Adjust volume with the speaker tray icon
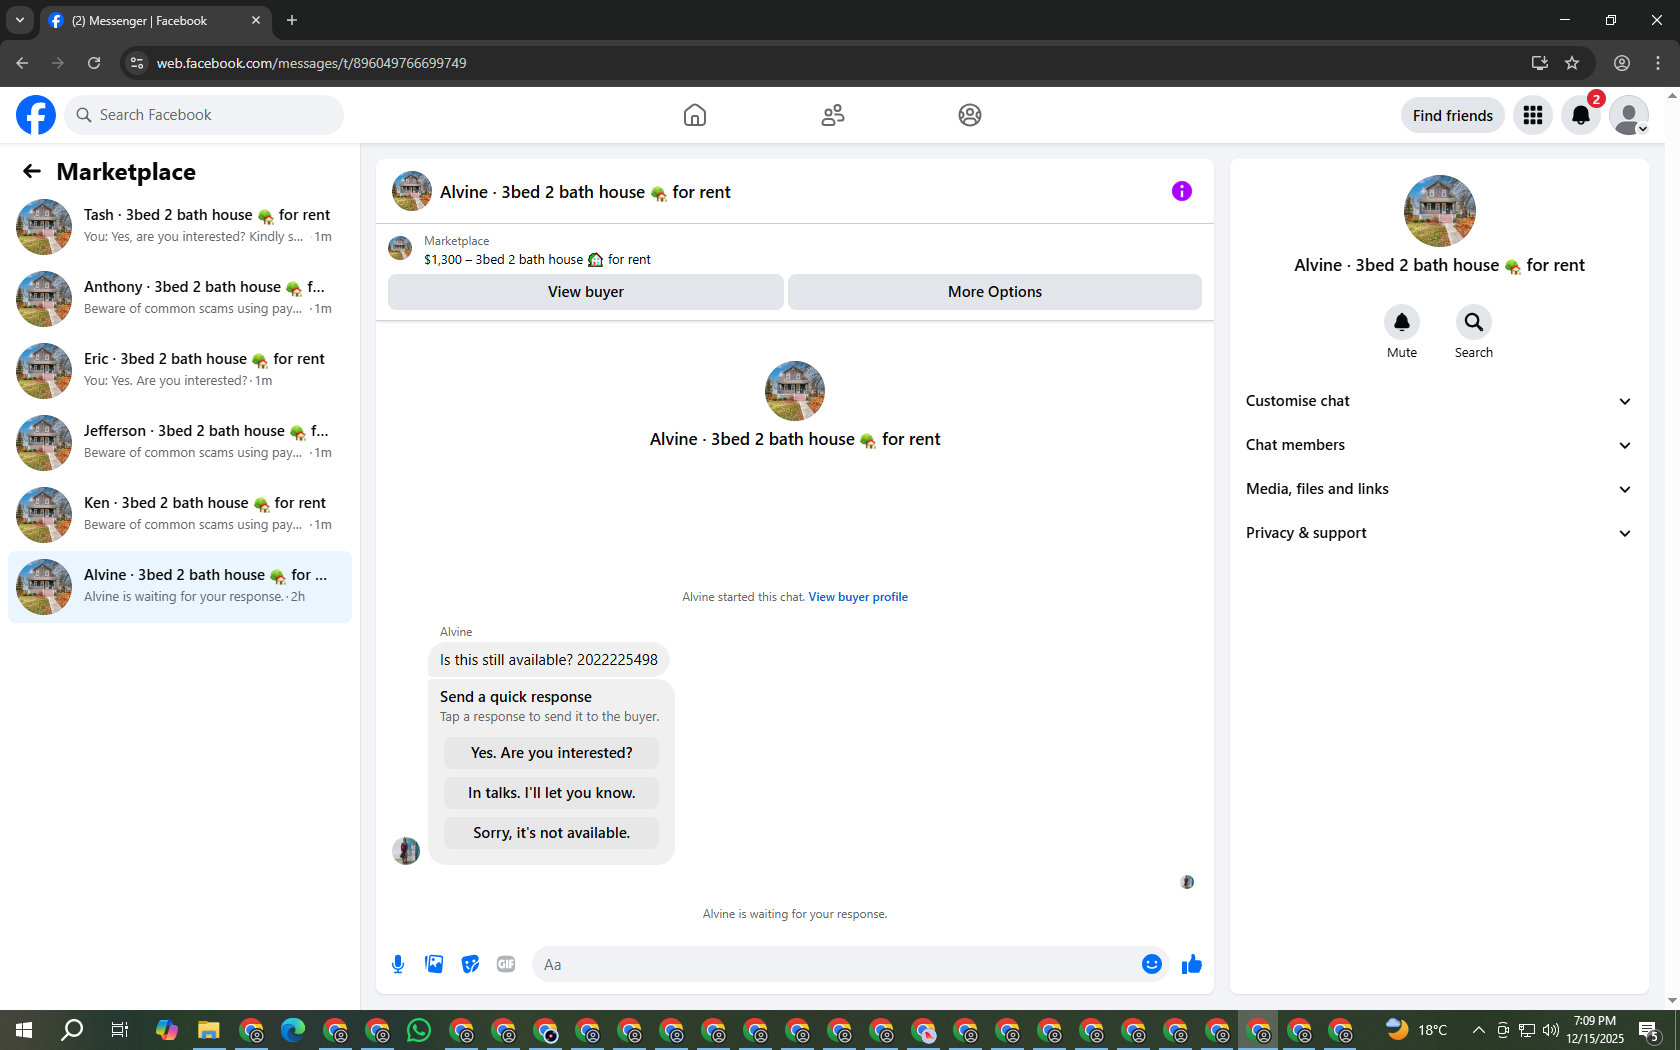Screen dimensions: 1680x1050 [1551, 1030]
